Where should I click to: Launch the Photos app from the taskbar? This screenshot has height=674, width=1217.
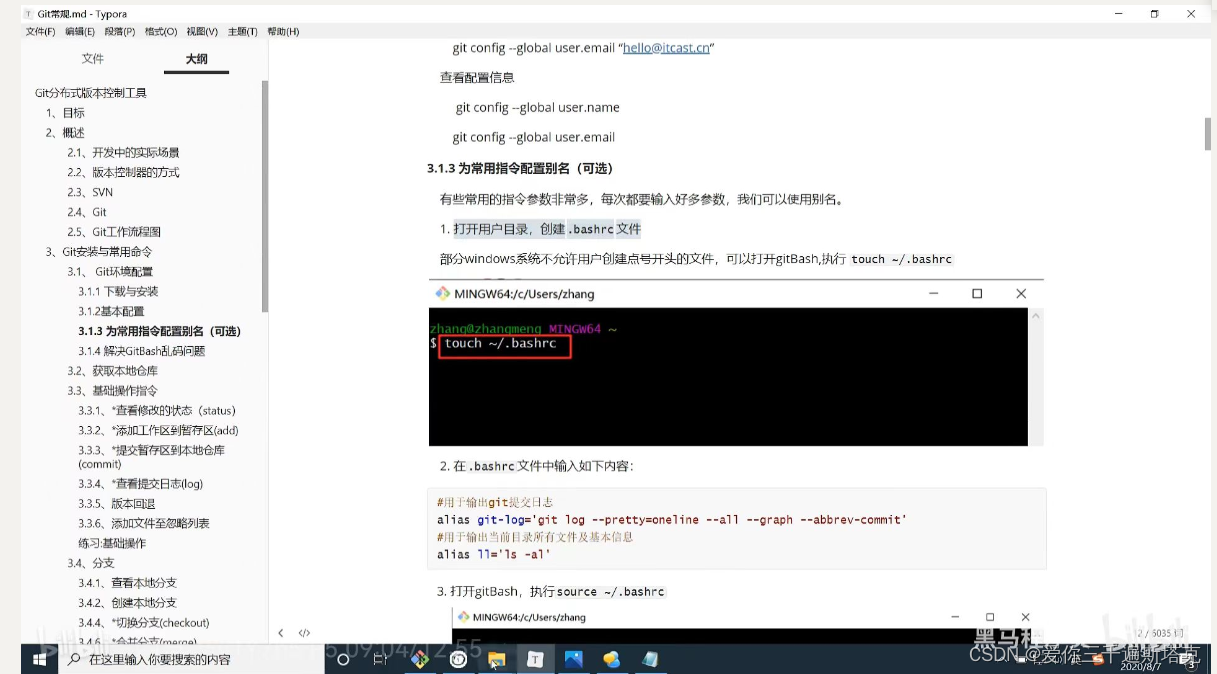point(571,659)
